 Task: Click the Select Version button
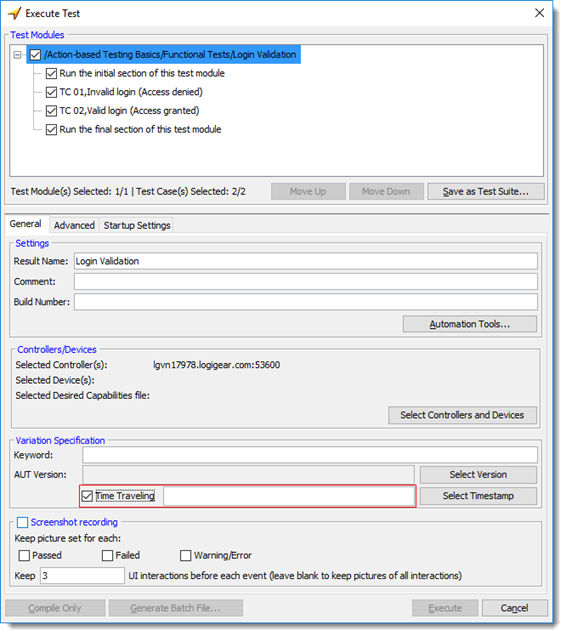[x=478, y=475]
